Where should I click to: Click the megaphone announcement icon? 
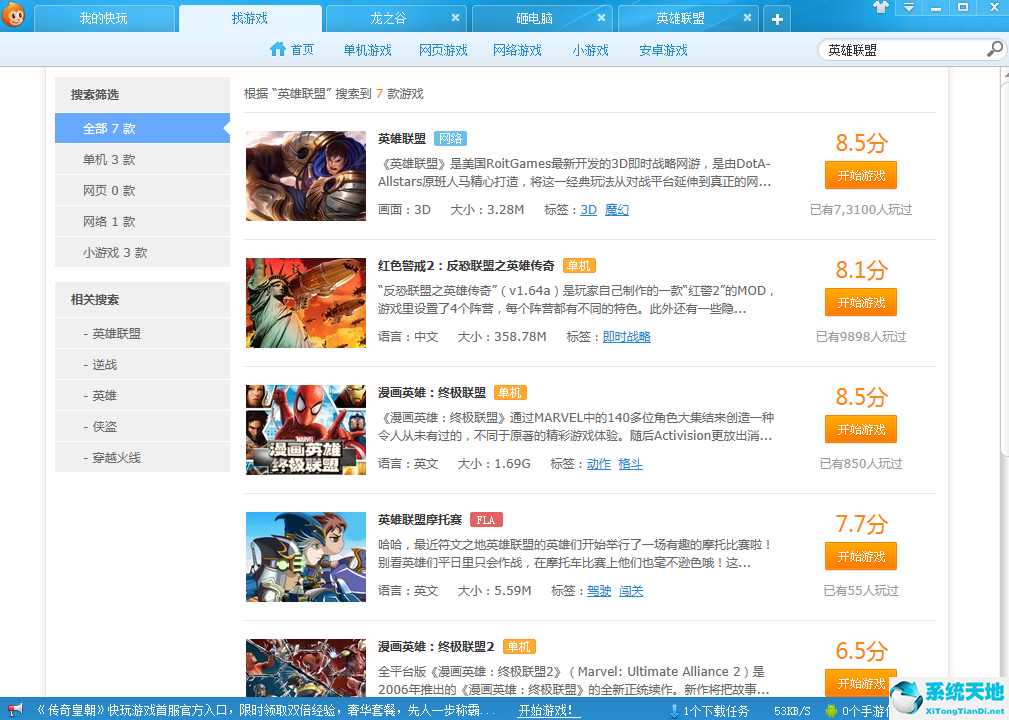15,710
